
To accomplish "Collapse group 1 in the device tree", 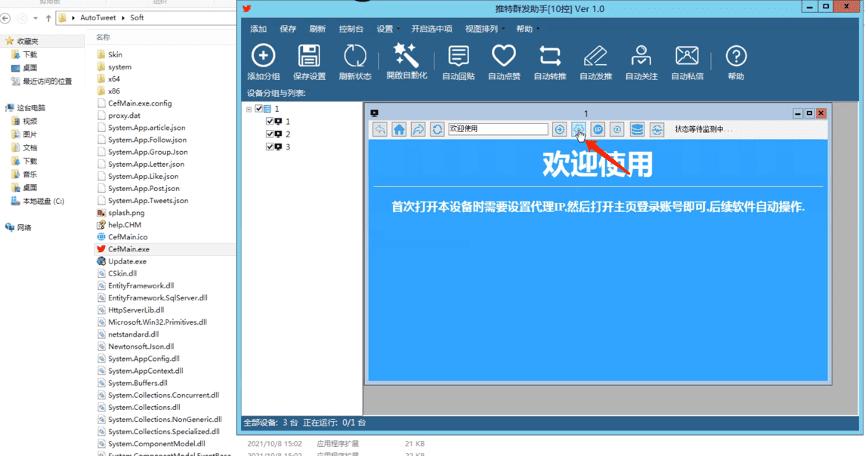I will point(249,109).
